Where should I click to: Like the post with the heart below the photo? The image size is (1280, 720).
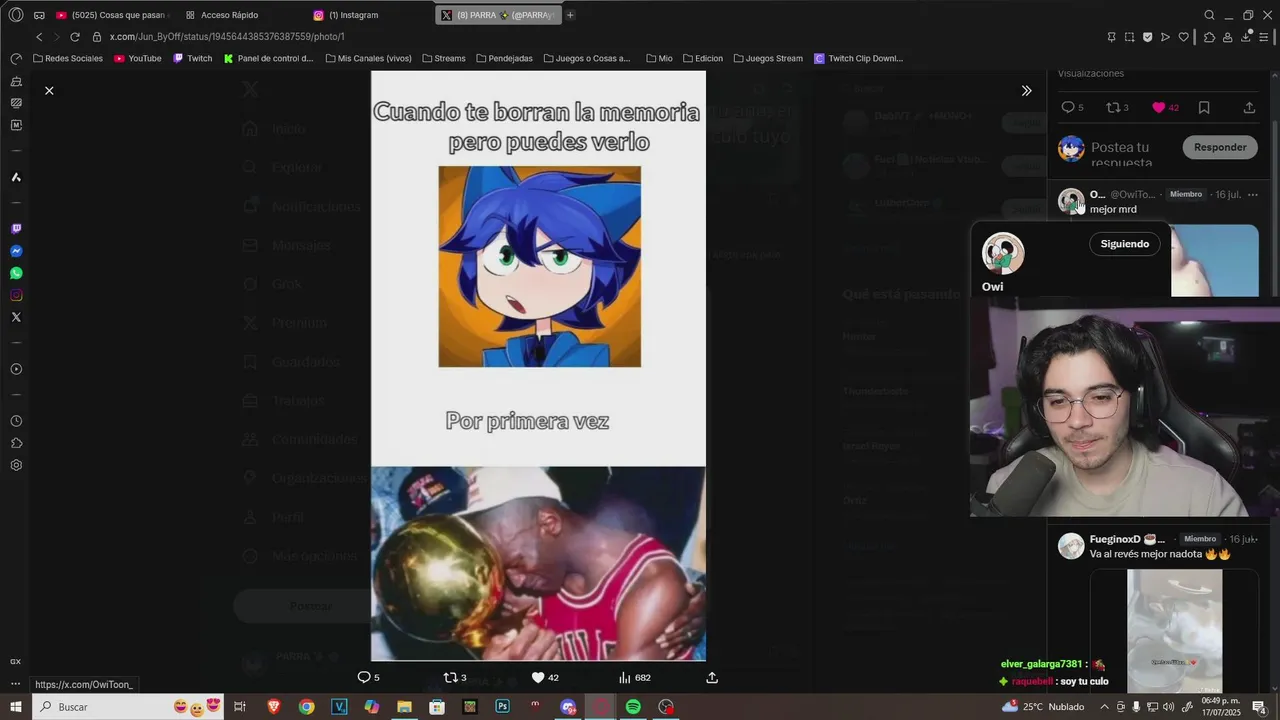click(x=538, y=677)
